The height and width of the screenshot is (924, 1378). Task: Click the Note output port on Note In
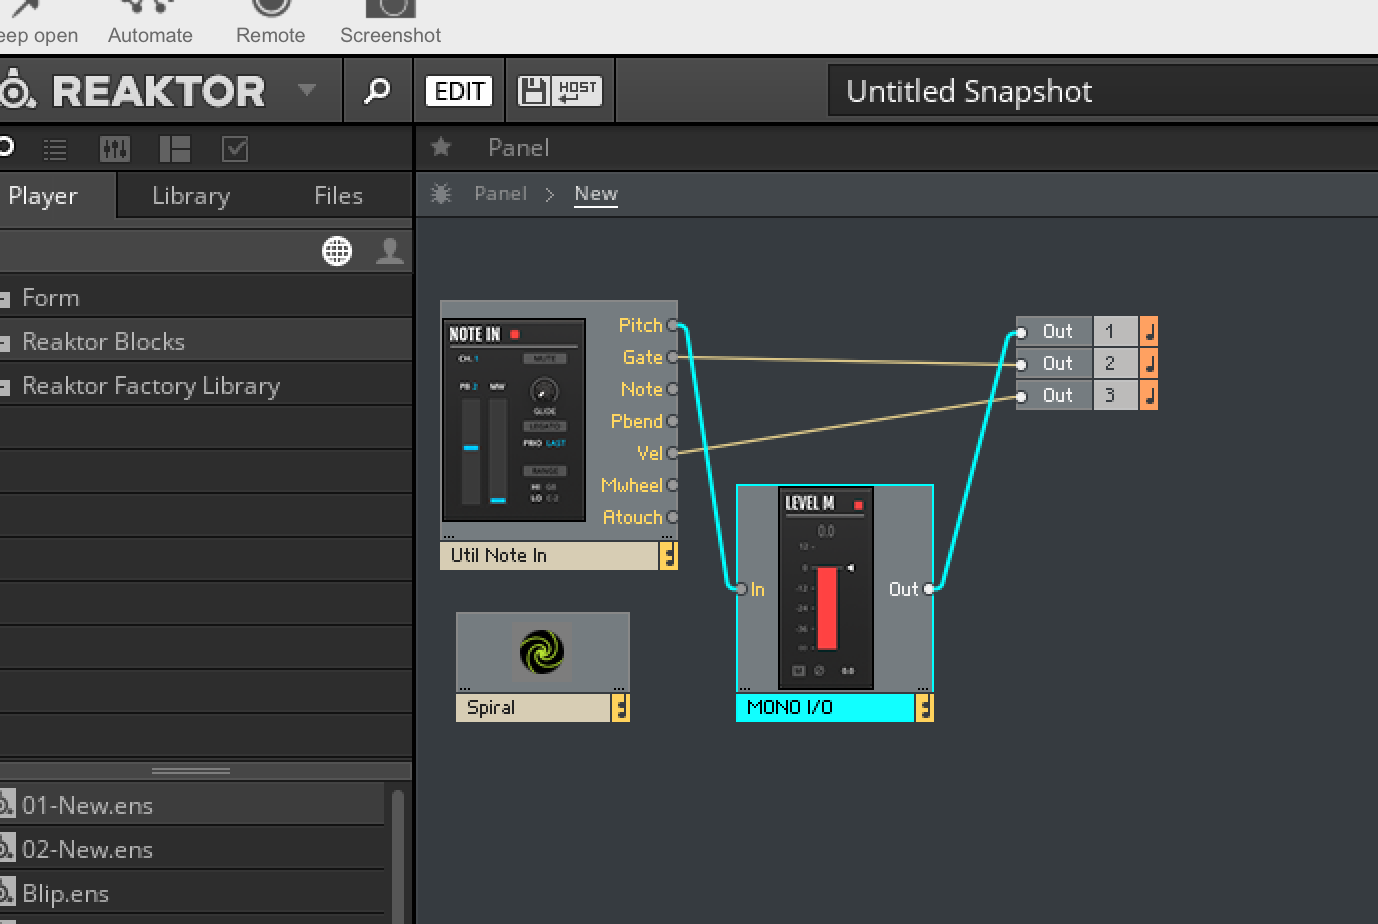[672, 389]
